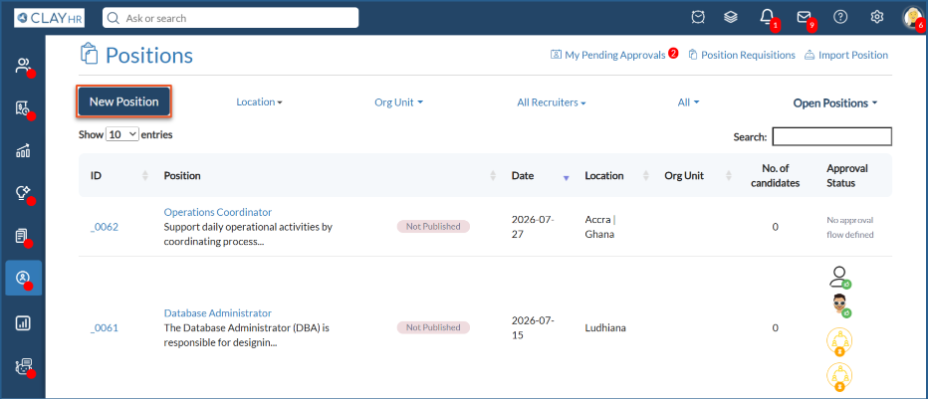Sort by the Org Unit column arrows

pyautogui.click(x=729, y=176)
